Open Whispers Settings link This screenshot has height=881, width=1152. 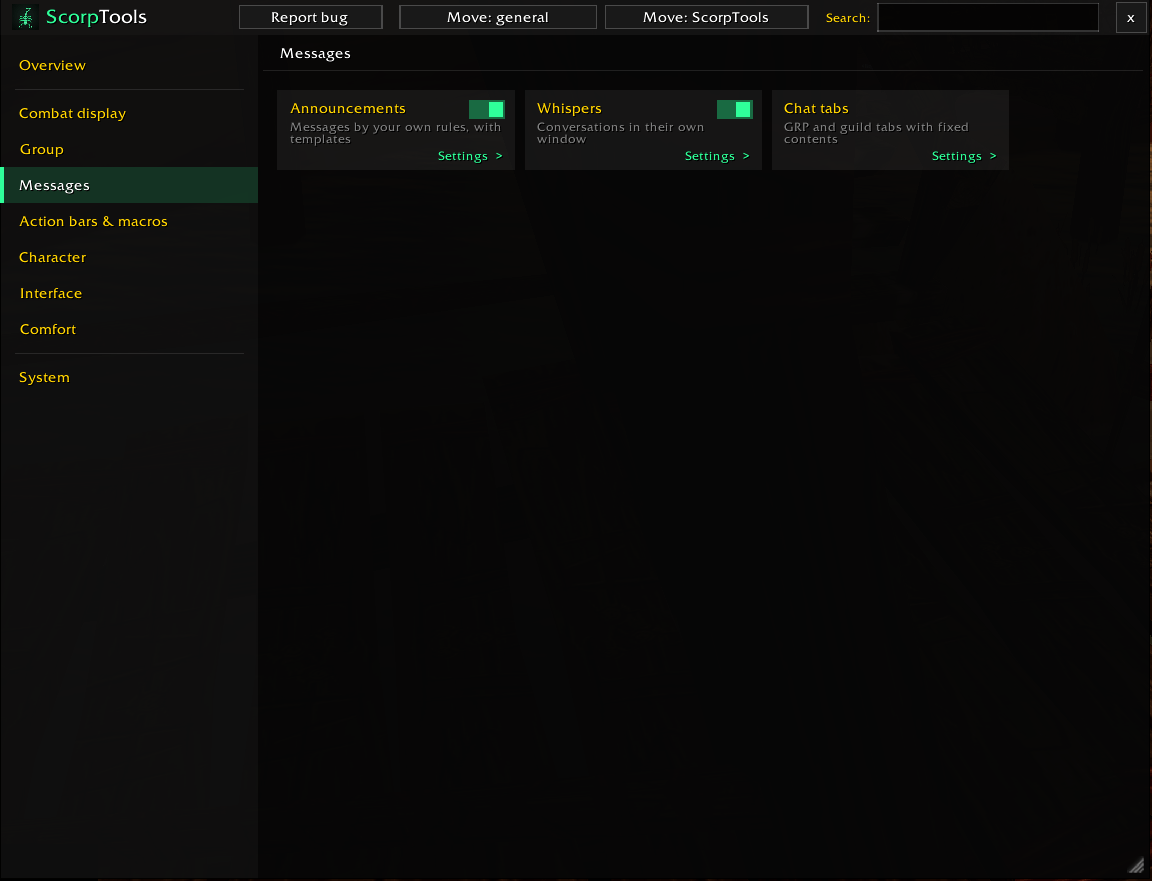point(717,156)
